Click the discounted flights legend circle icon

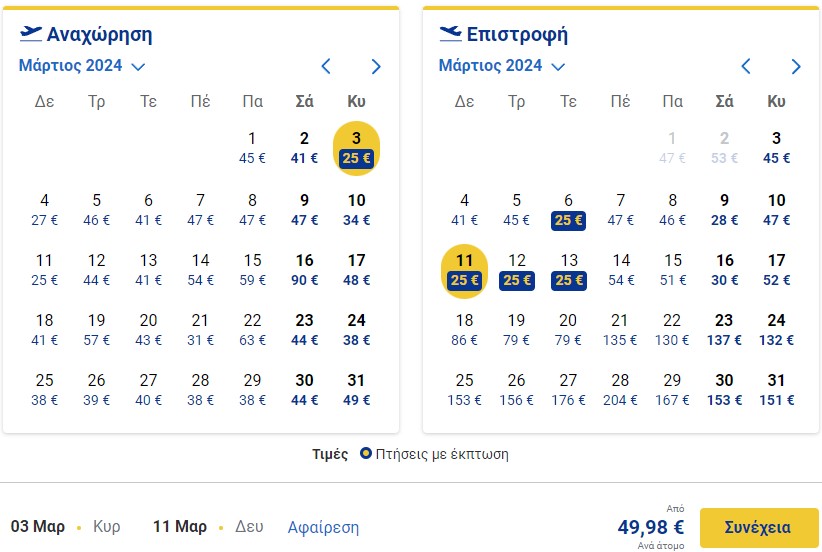coord(365,453)
